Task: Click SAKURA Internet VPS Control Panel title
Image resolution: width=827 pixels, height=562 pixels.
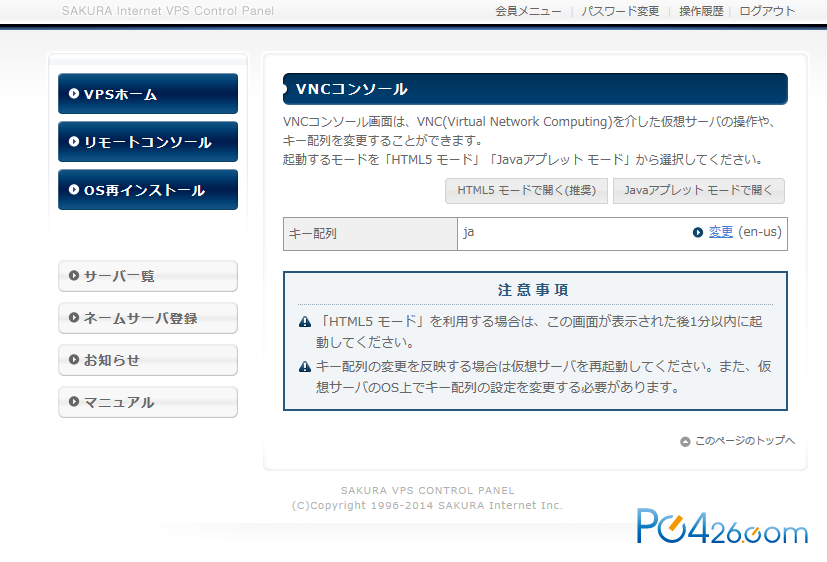Action: (168, 11)
